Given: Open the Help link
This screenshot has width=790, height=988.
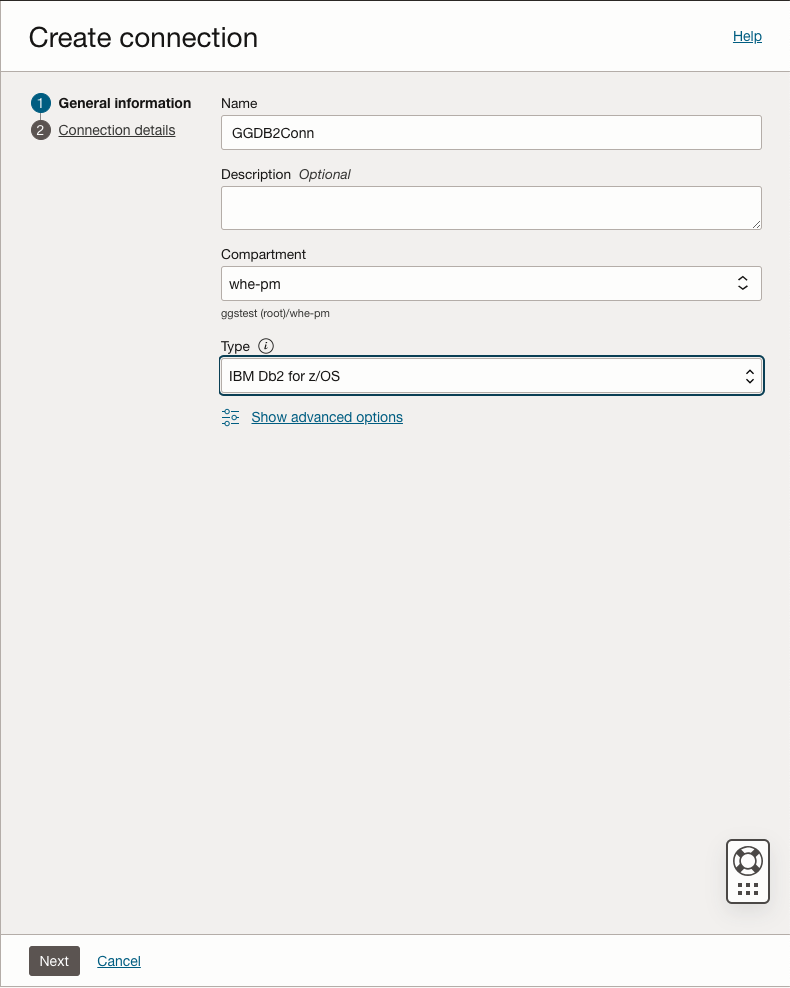Looking at the screenshot, I should 747,36.
